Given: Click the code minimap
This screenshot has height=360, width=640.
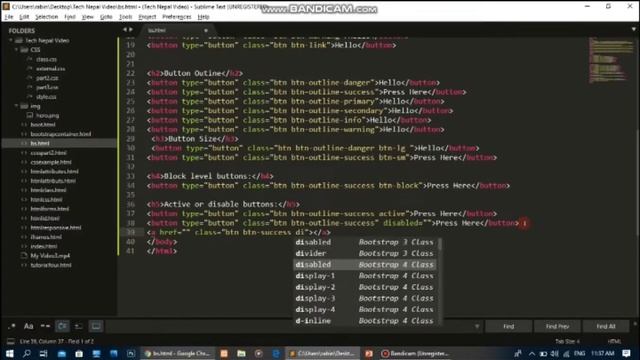Looking at the screenshot, I should (610, 60).
